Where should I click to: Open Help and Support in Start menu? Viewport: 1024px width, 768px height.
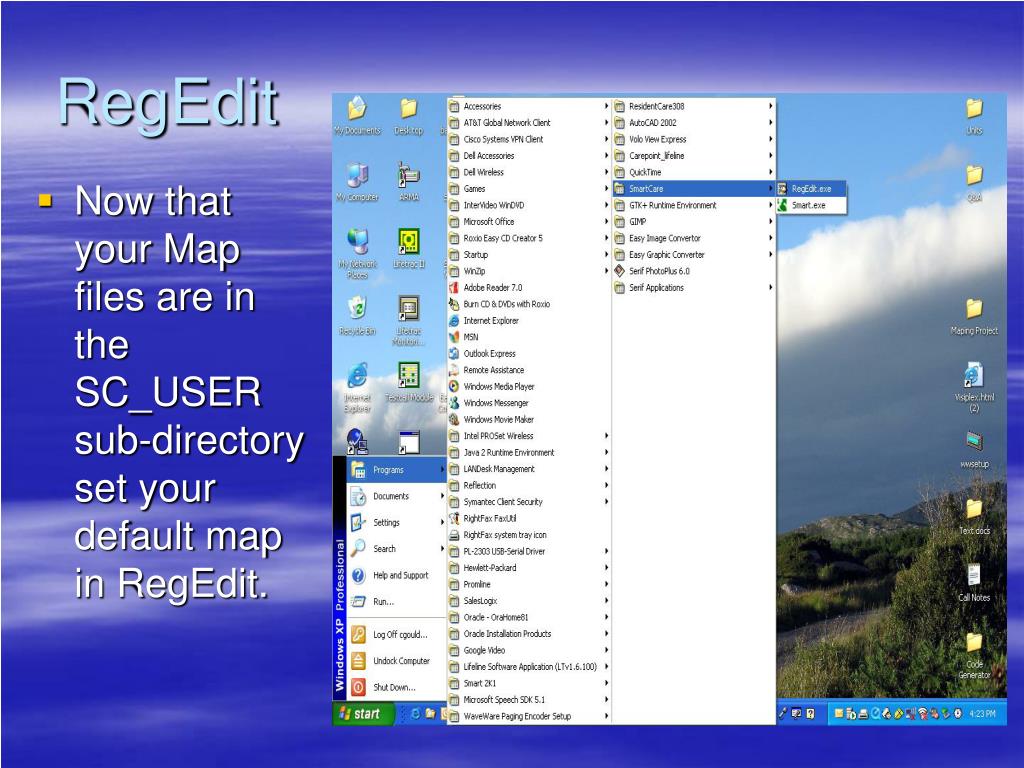click(396, 575)
